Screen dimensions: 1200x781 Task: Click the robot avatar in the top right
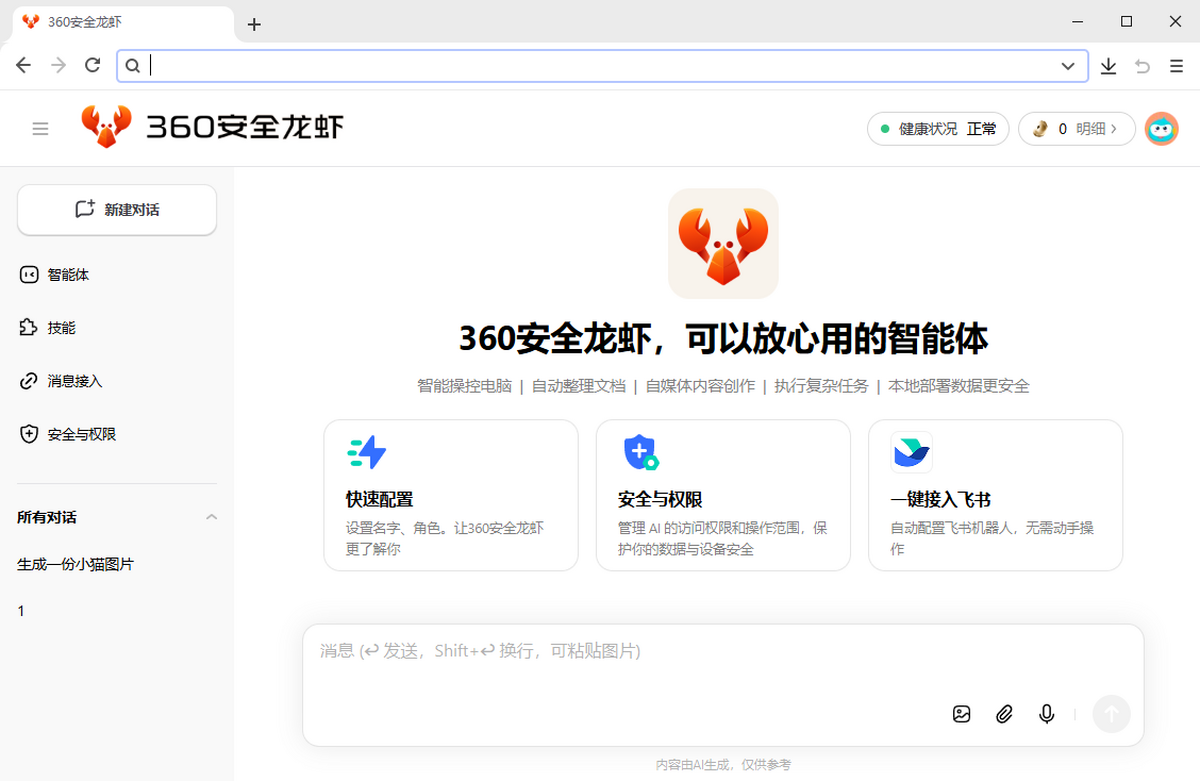(x=1161, y=128)
